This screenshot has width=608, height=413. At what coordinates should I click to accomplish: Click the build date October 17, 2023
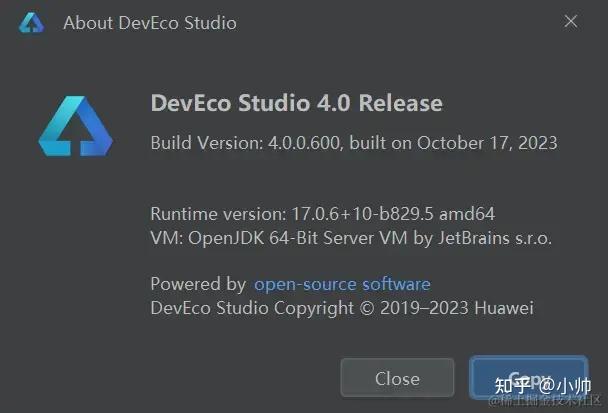[487, 142]
